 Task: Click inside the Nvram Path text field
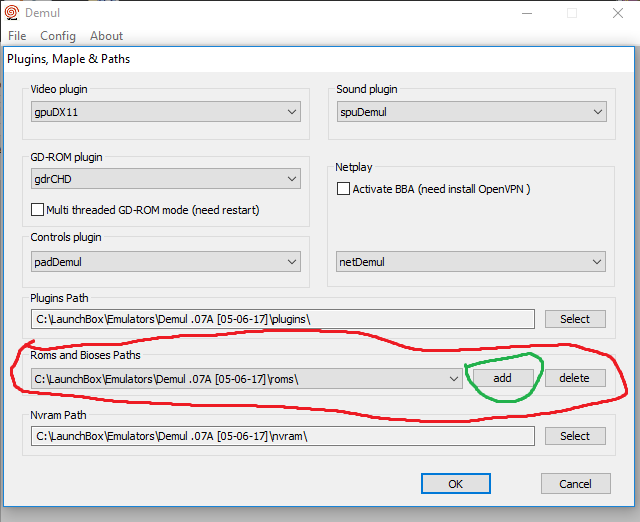(283, 436)
